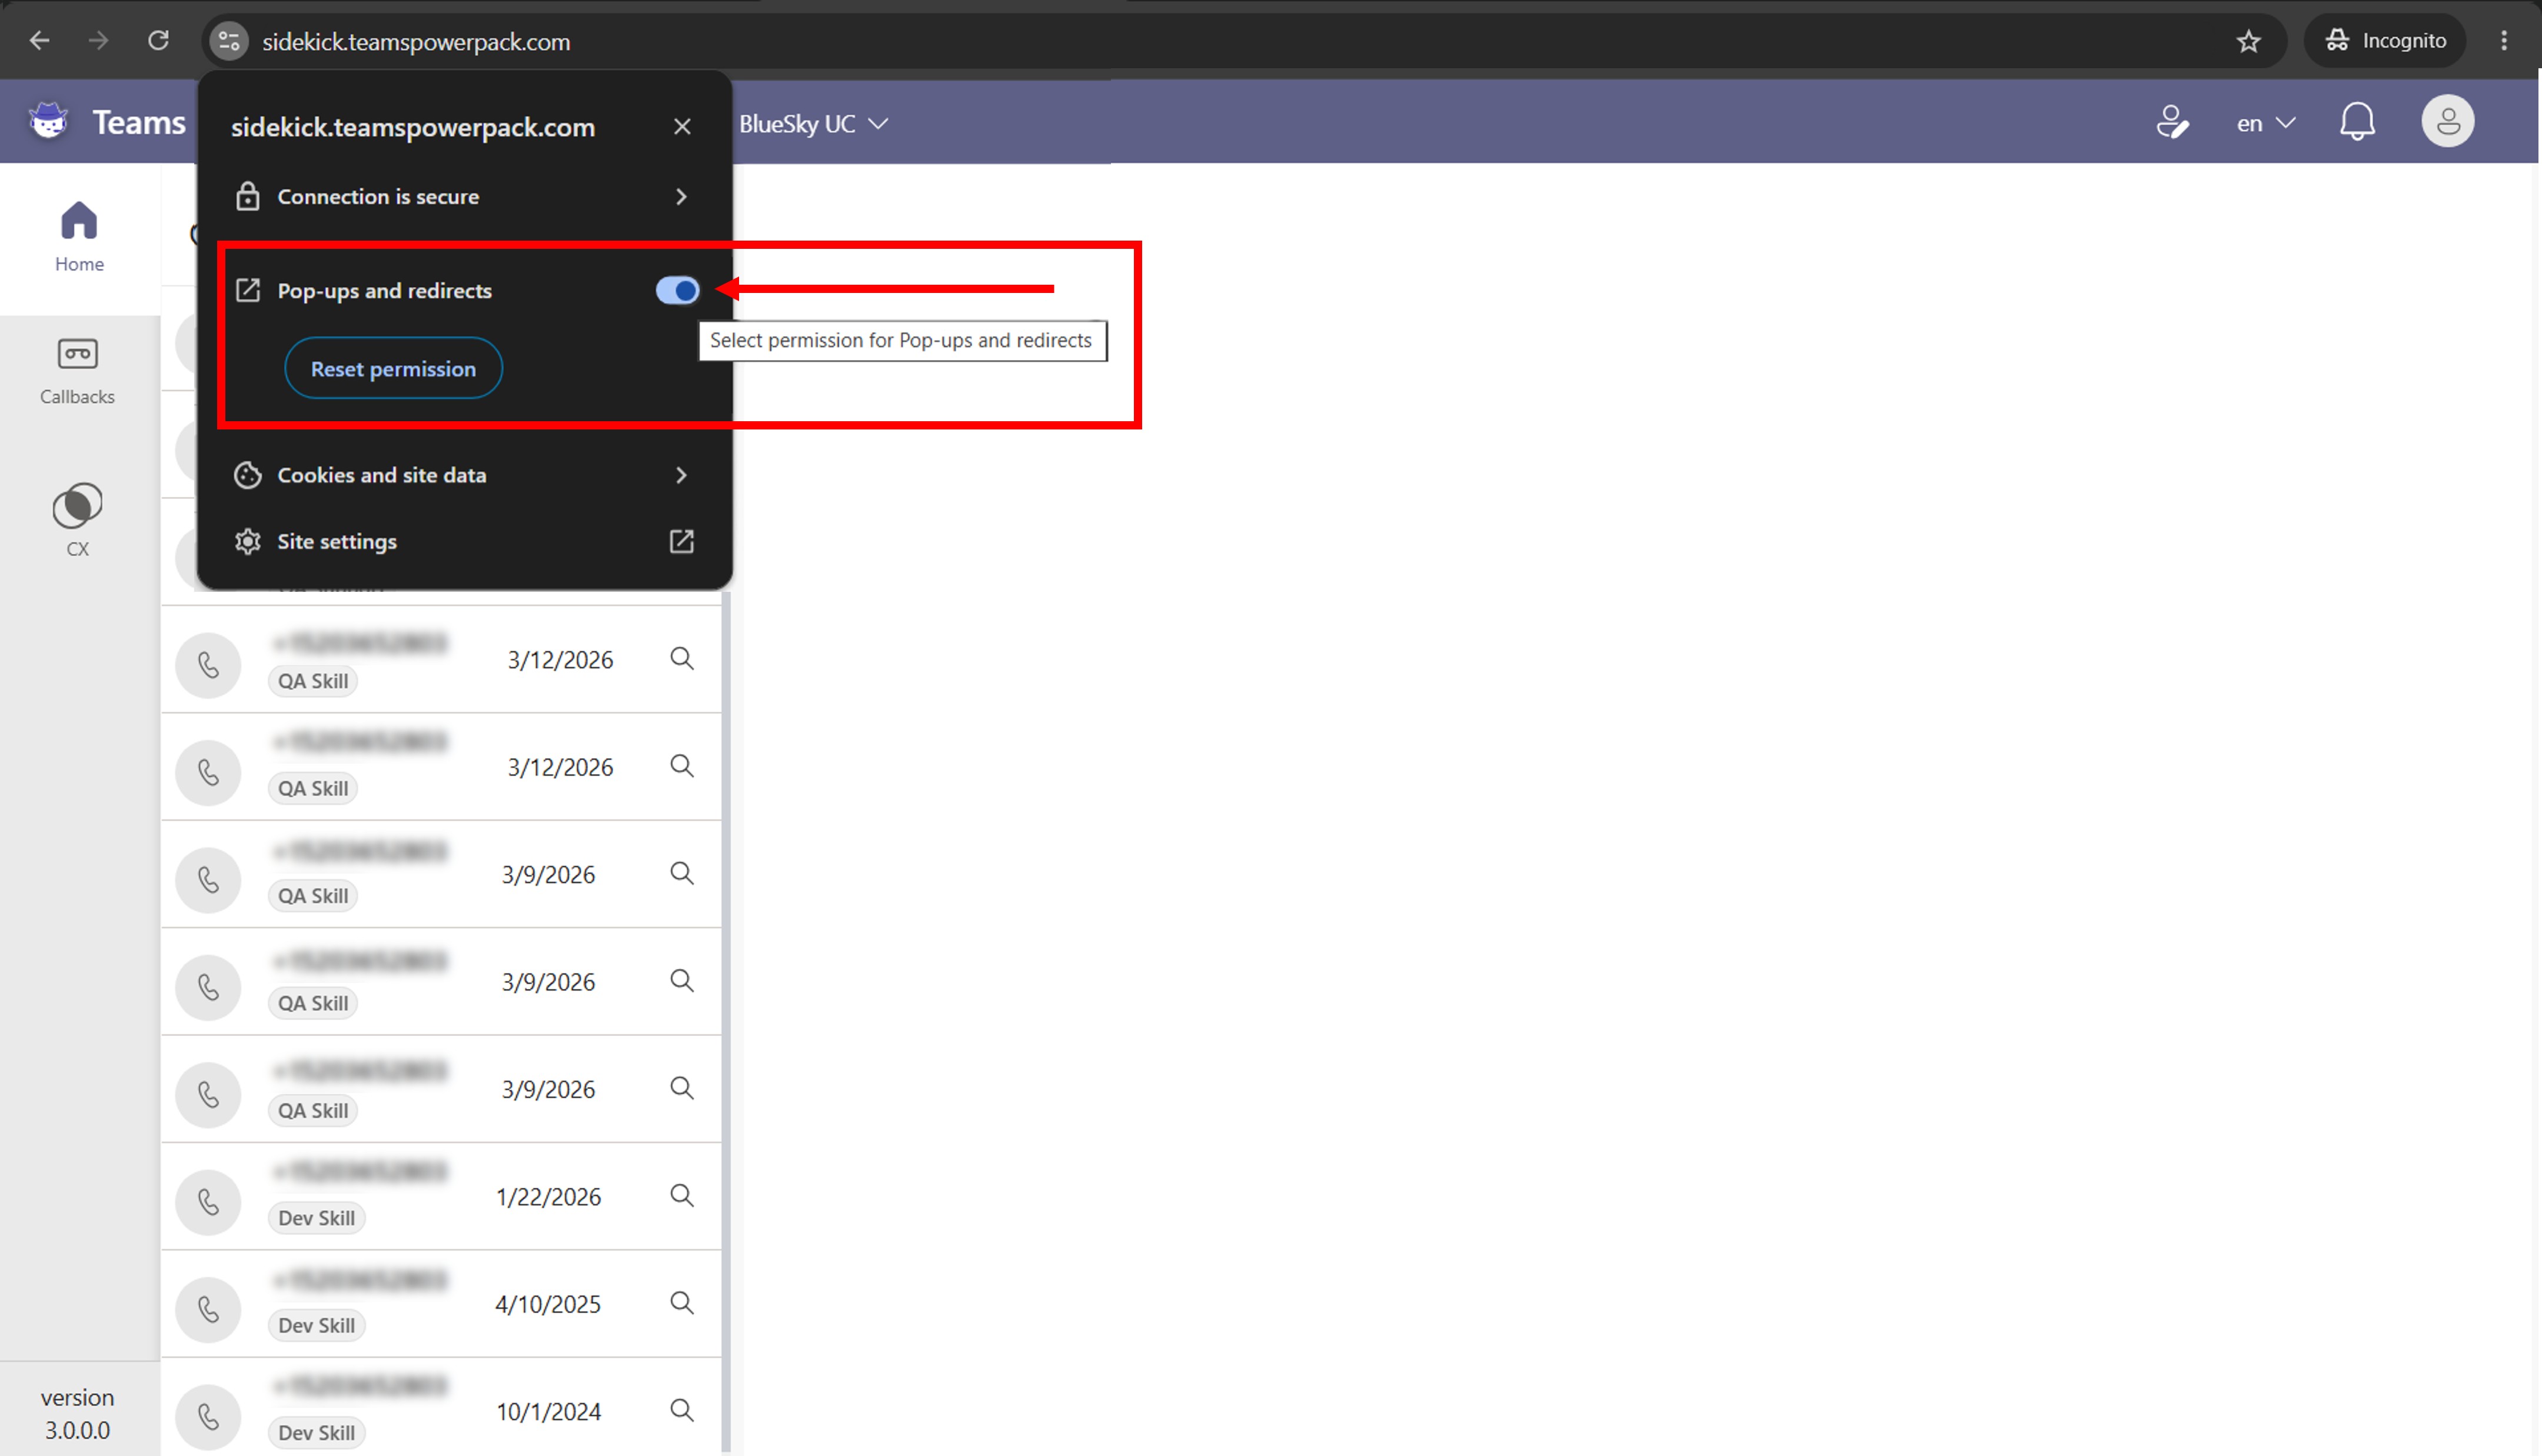
Task: Reload the current page
Action: (158, 41)
